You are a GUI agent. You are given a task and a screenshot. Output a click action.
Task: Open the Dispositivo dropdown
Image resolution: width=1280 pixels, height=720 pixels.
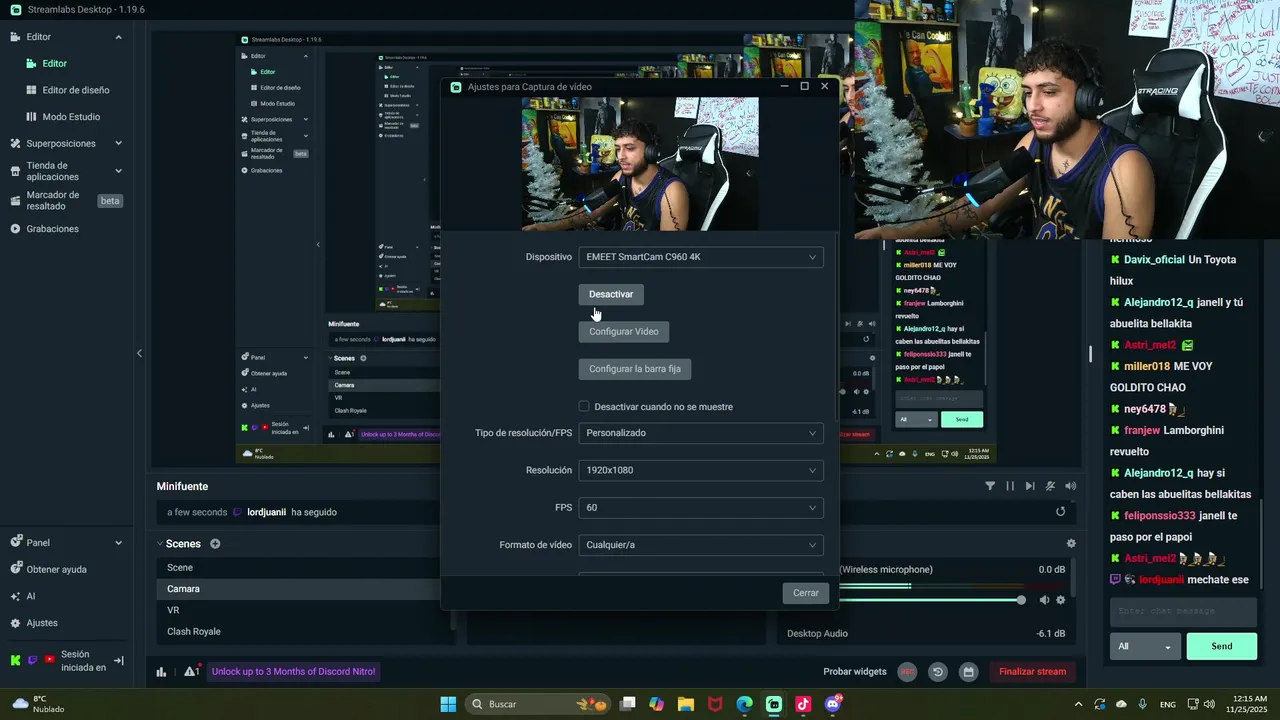(x=701, y=257)
